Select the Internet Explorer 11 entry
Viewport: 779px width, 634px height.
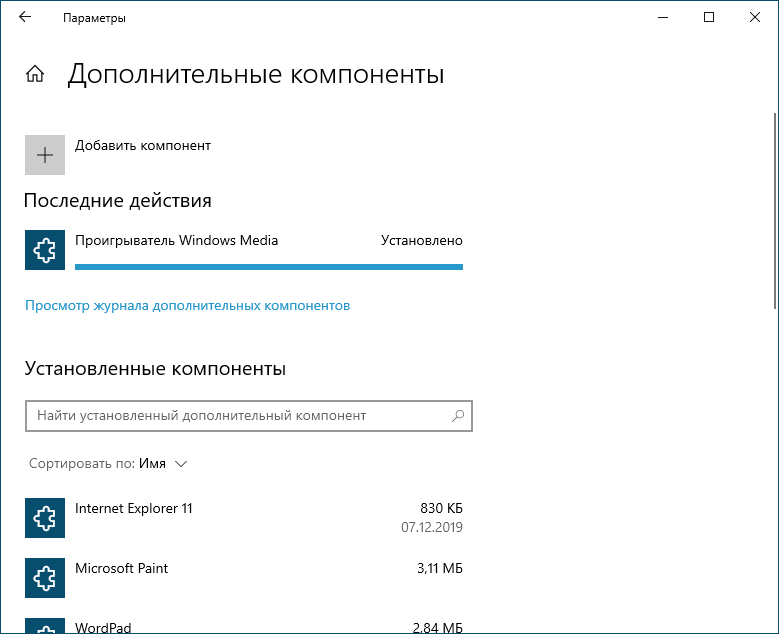tap(244, 518)
